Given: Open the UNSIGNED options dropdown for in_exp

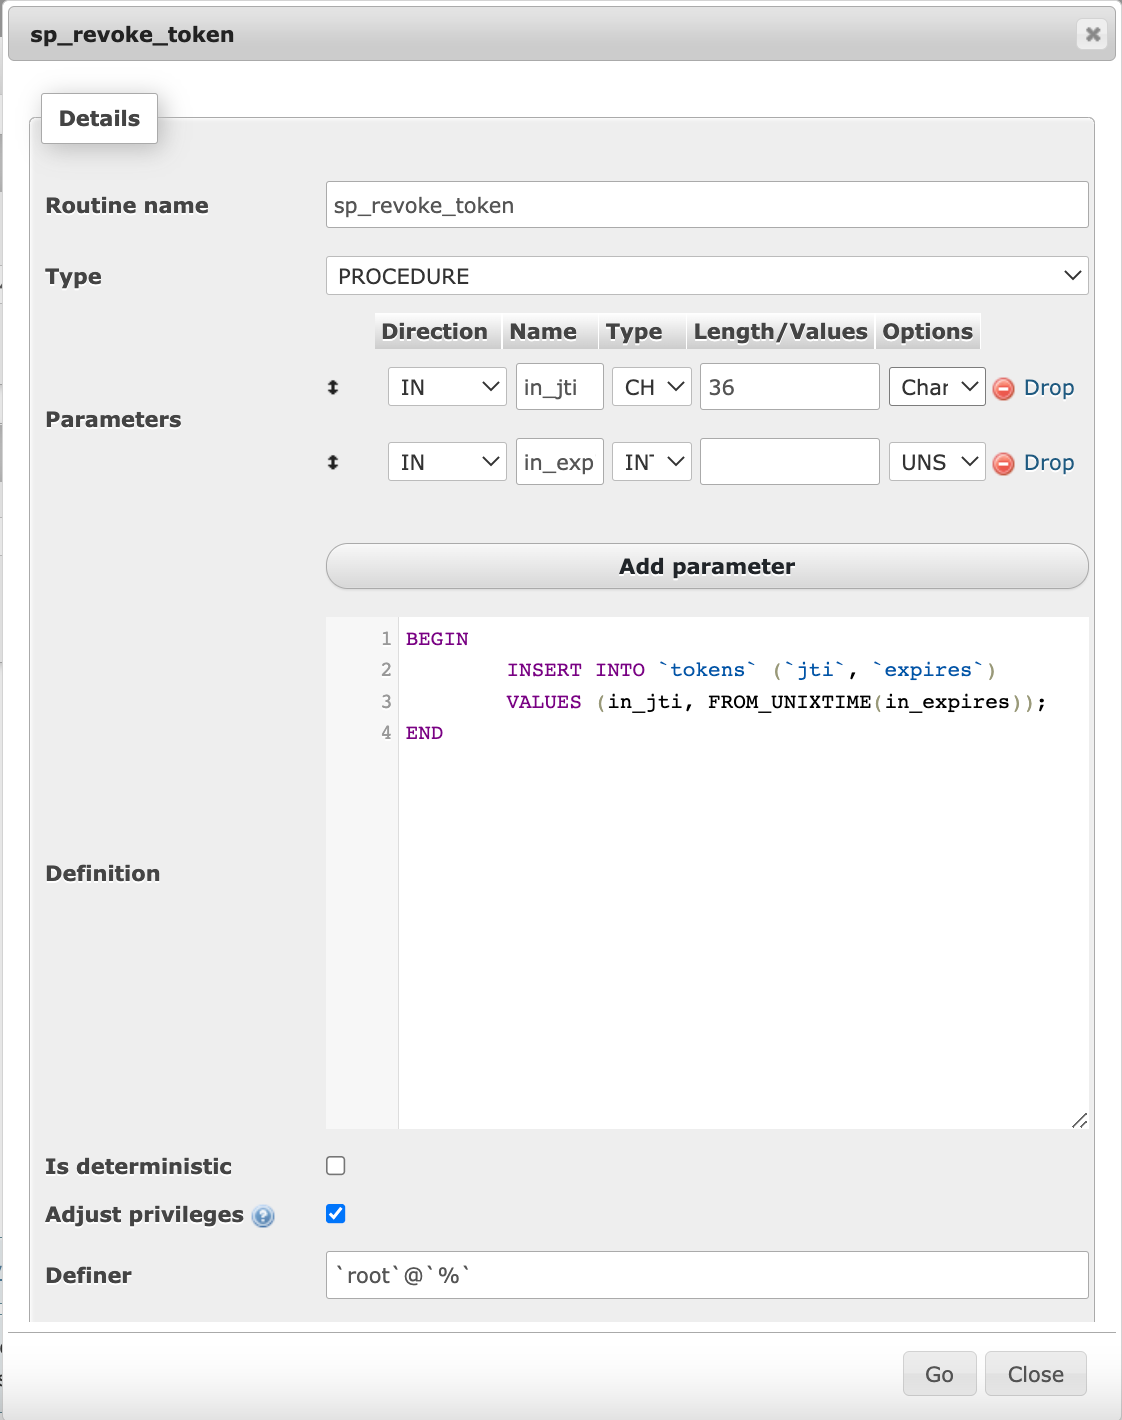Looking at the screenshot, I should (x=936, y=461).
